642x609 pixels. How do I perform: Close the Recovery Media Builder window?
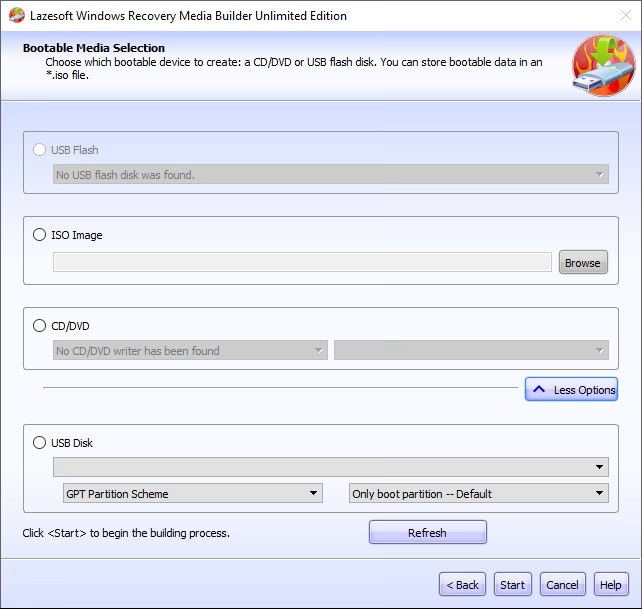pos(626,16)
